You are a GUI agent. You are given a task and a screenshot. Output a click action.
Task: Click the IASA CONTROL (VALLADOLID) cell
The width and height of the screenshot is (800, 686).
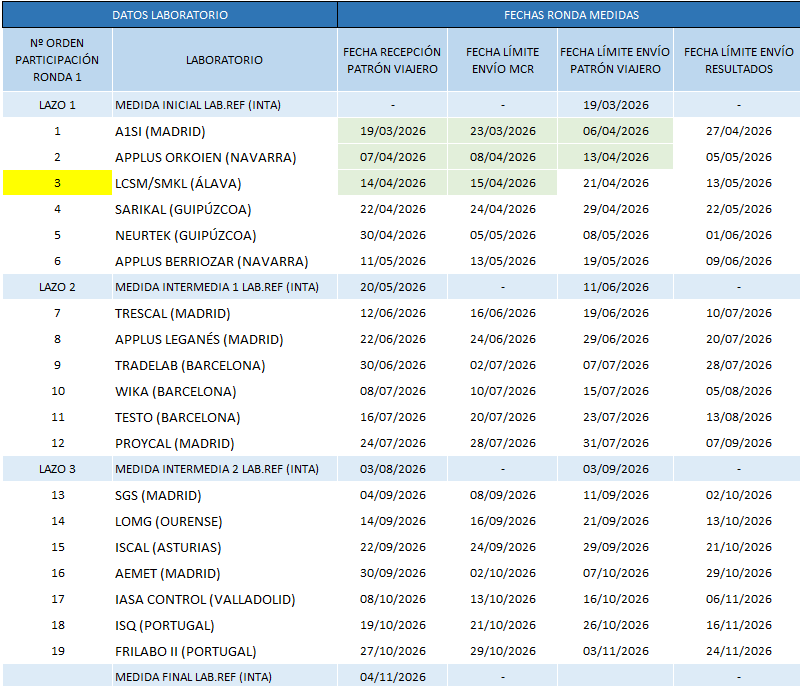click(205, 599)
